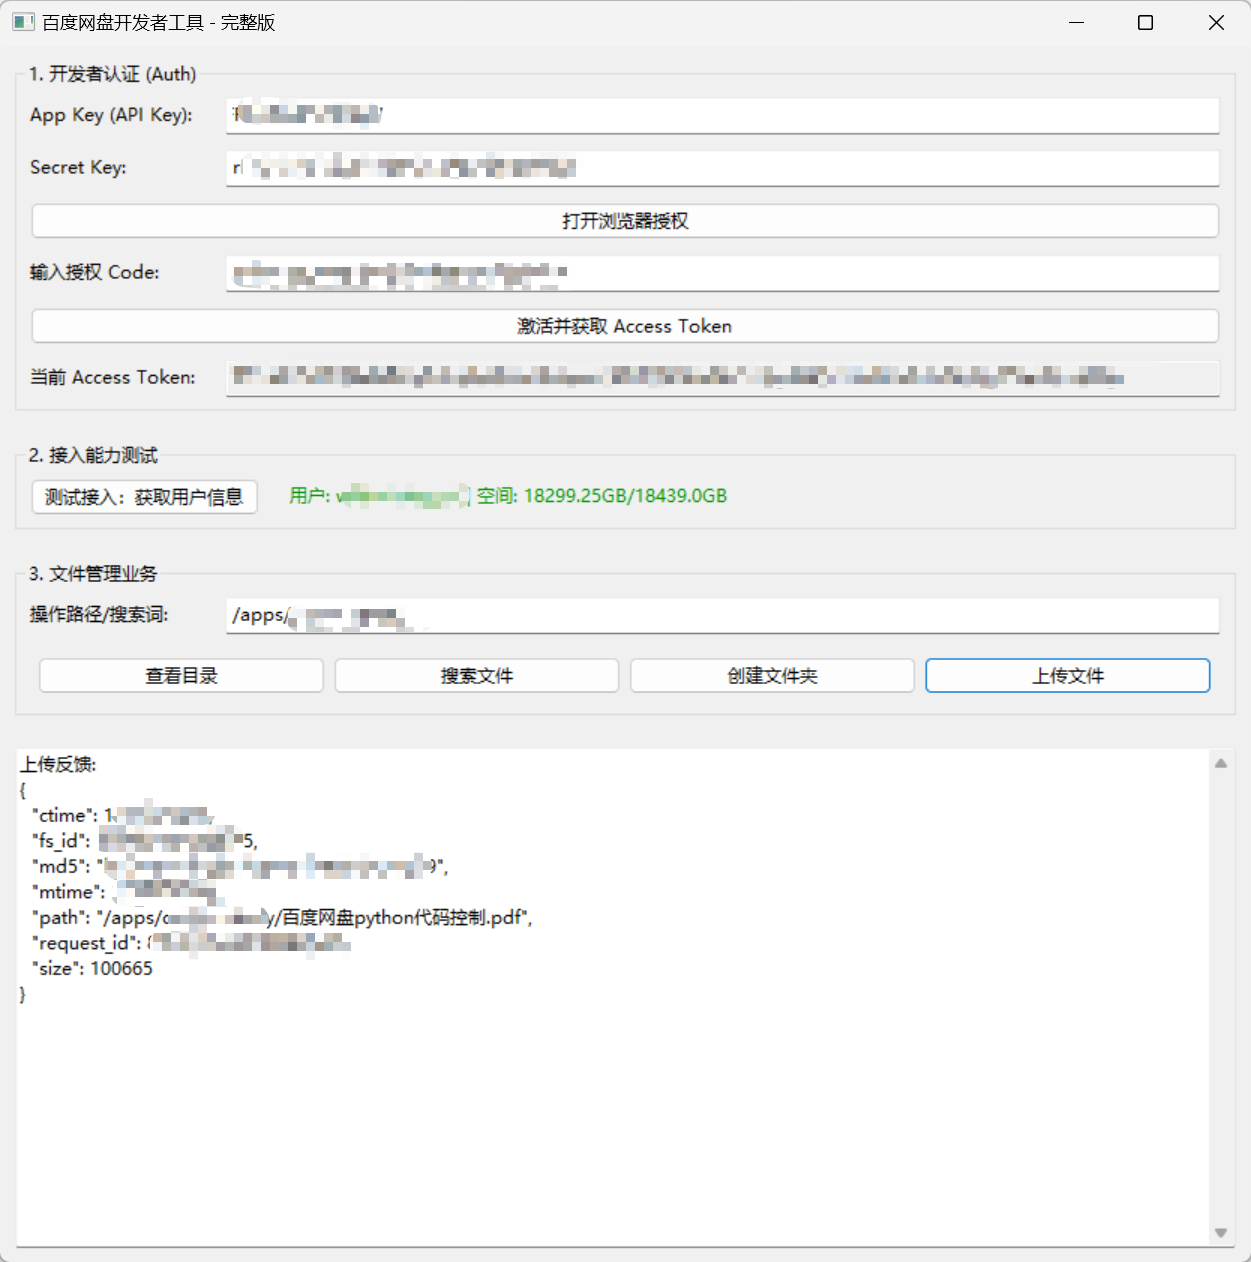Click the "size": 100665 line
Image resolution: width=1251 pixels, height=1262 pixels.
(93, 969)
